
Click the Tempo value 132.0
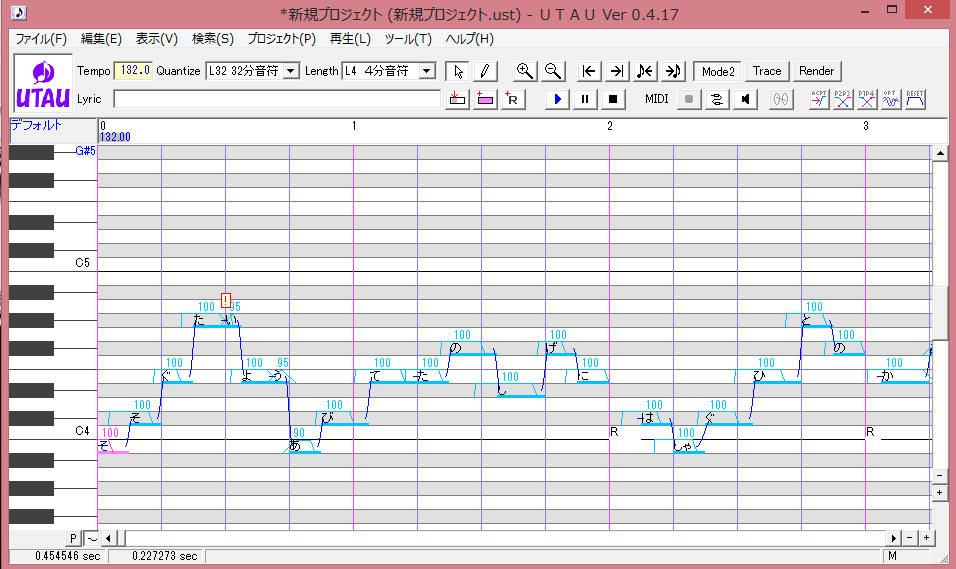134,71
